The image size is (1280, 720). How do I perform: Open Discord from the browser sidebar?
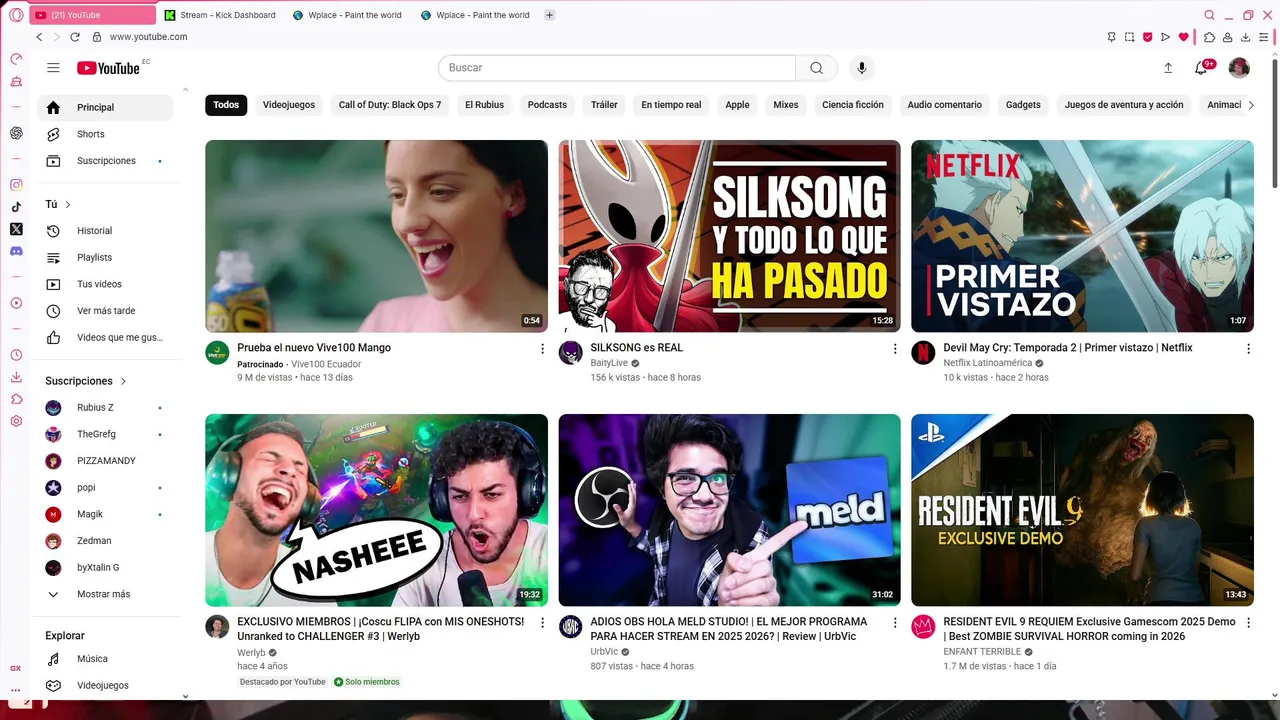pos(16,251)
